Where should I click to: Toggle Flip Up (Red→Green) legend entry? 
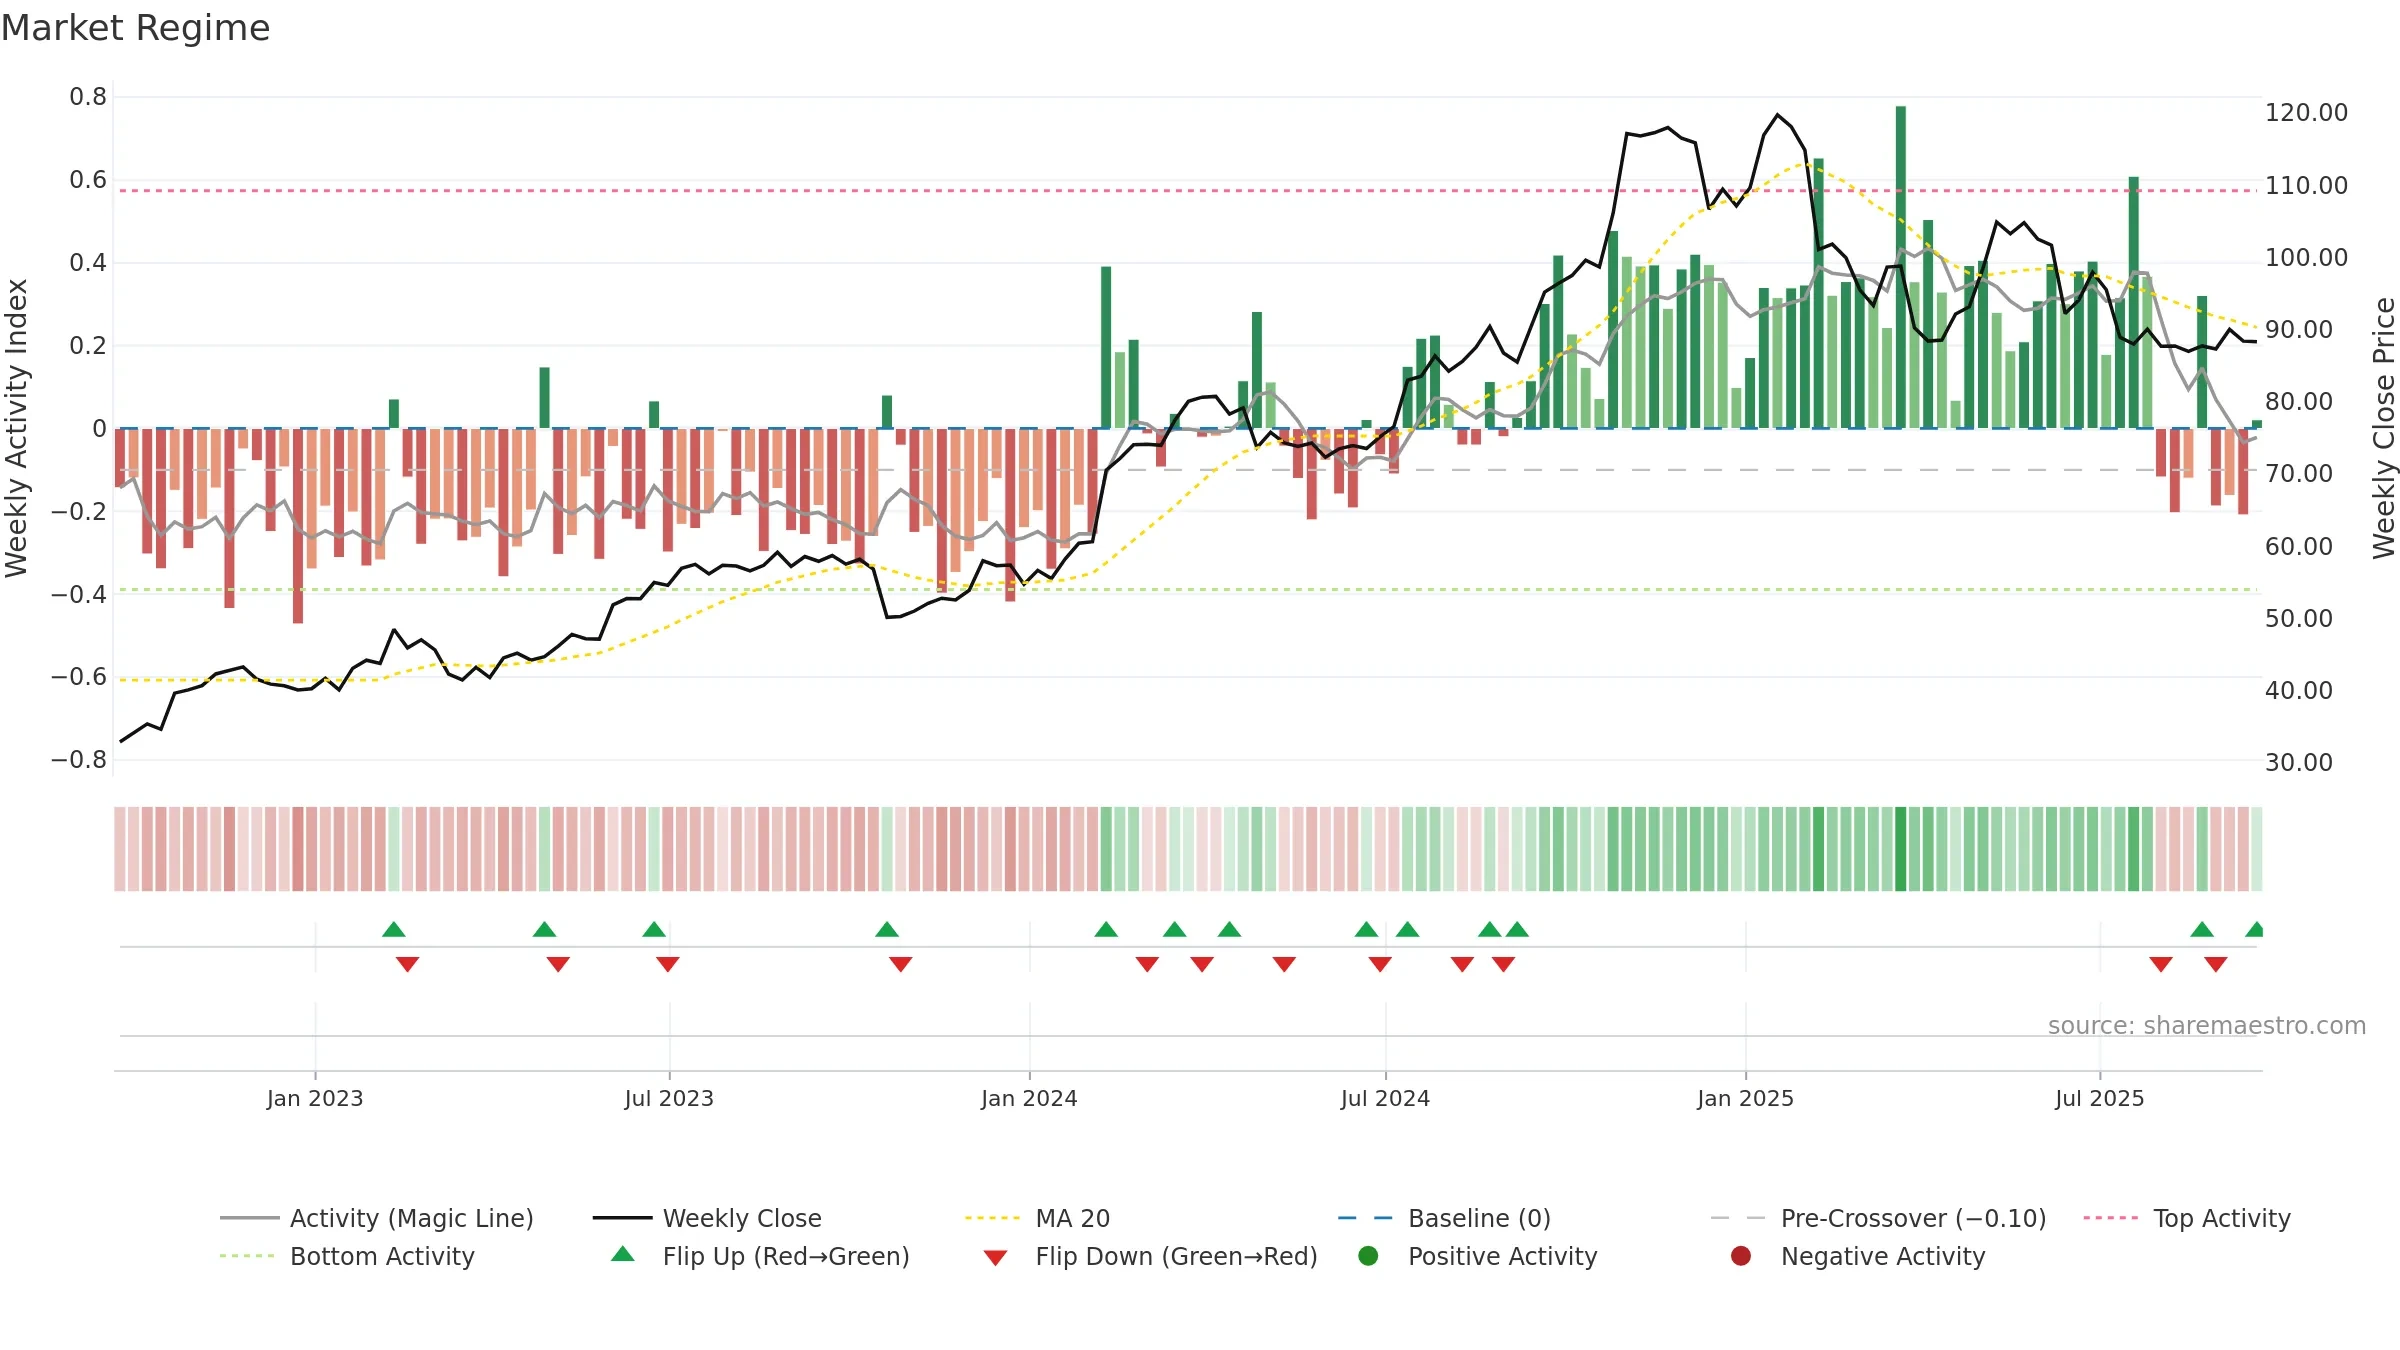coord(761,1256)
